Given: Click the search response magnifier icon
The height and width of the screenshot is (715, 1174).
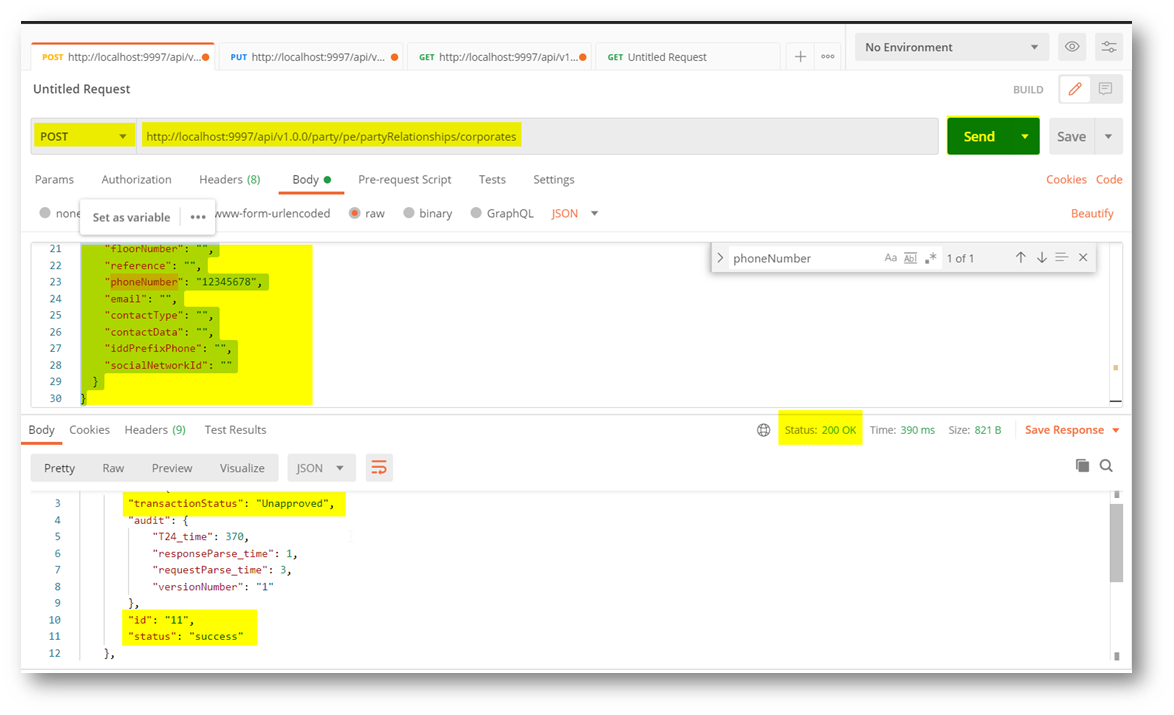Looking at the screenshot, I should point(1106,466).
